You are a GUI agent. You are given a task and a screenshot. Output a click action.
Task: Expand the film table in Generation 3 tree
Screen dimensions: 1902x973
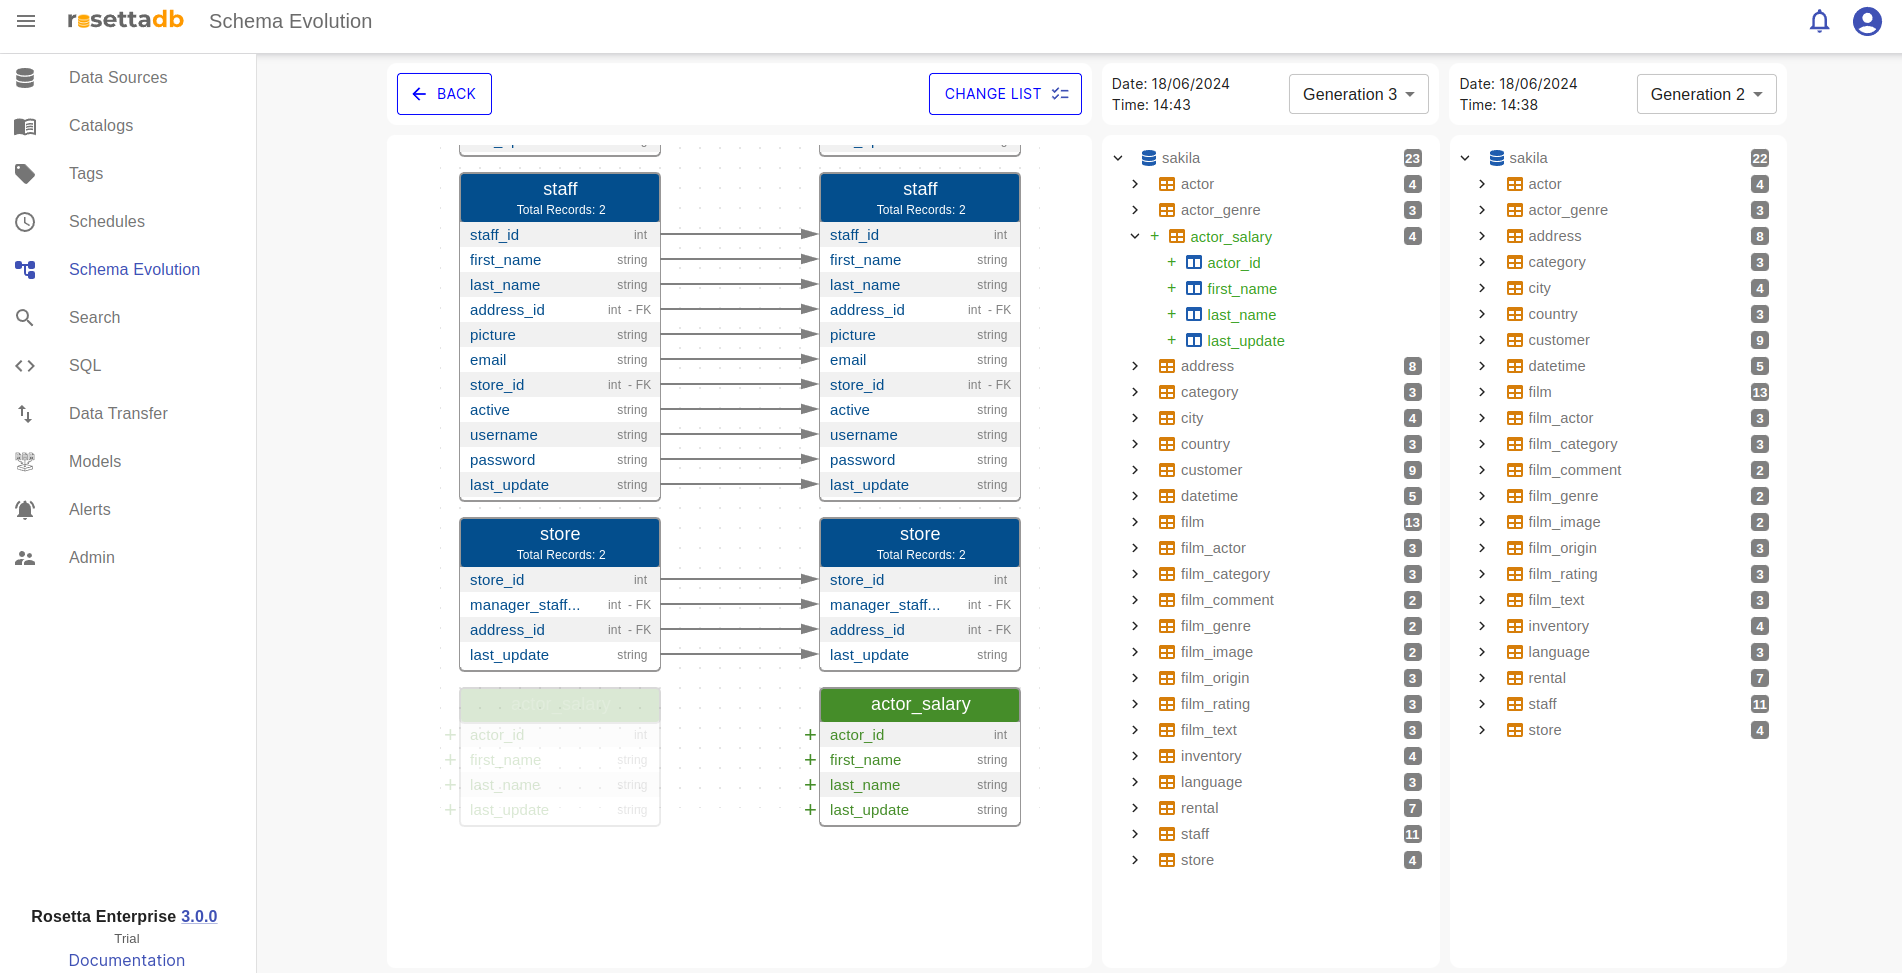[1134, 522]
